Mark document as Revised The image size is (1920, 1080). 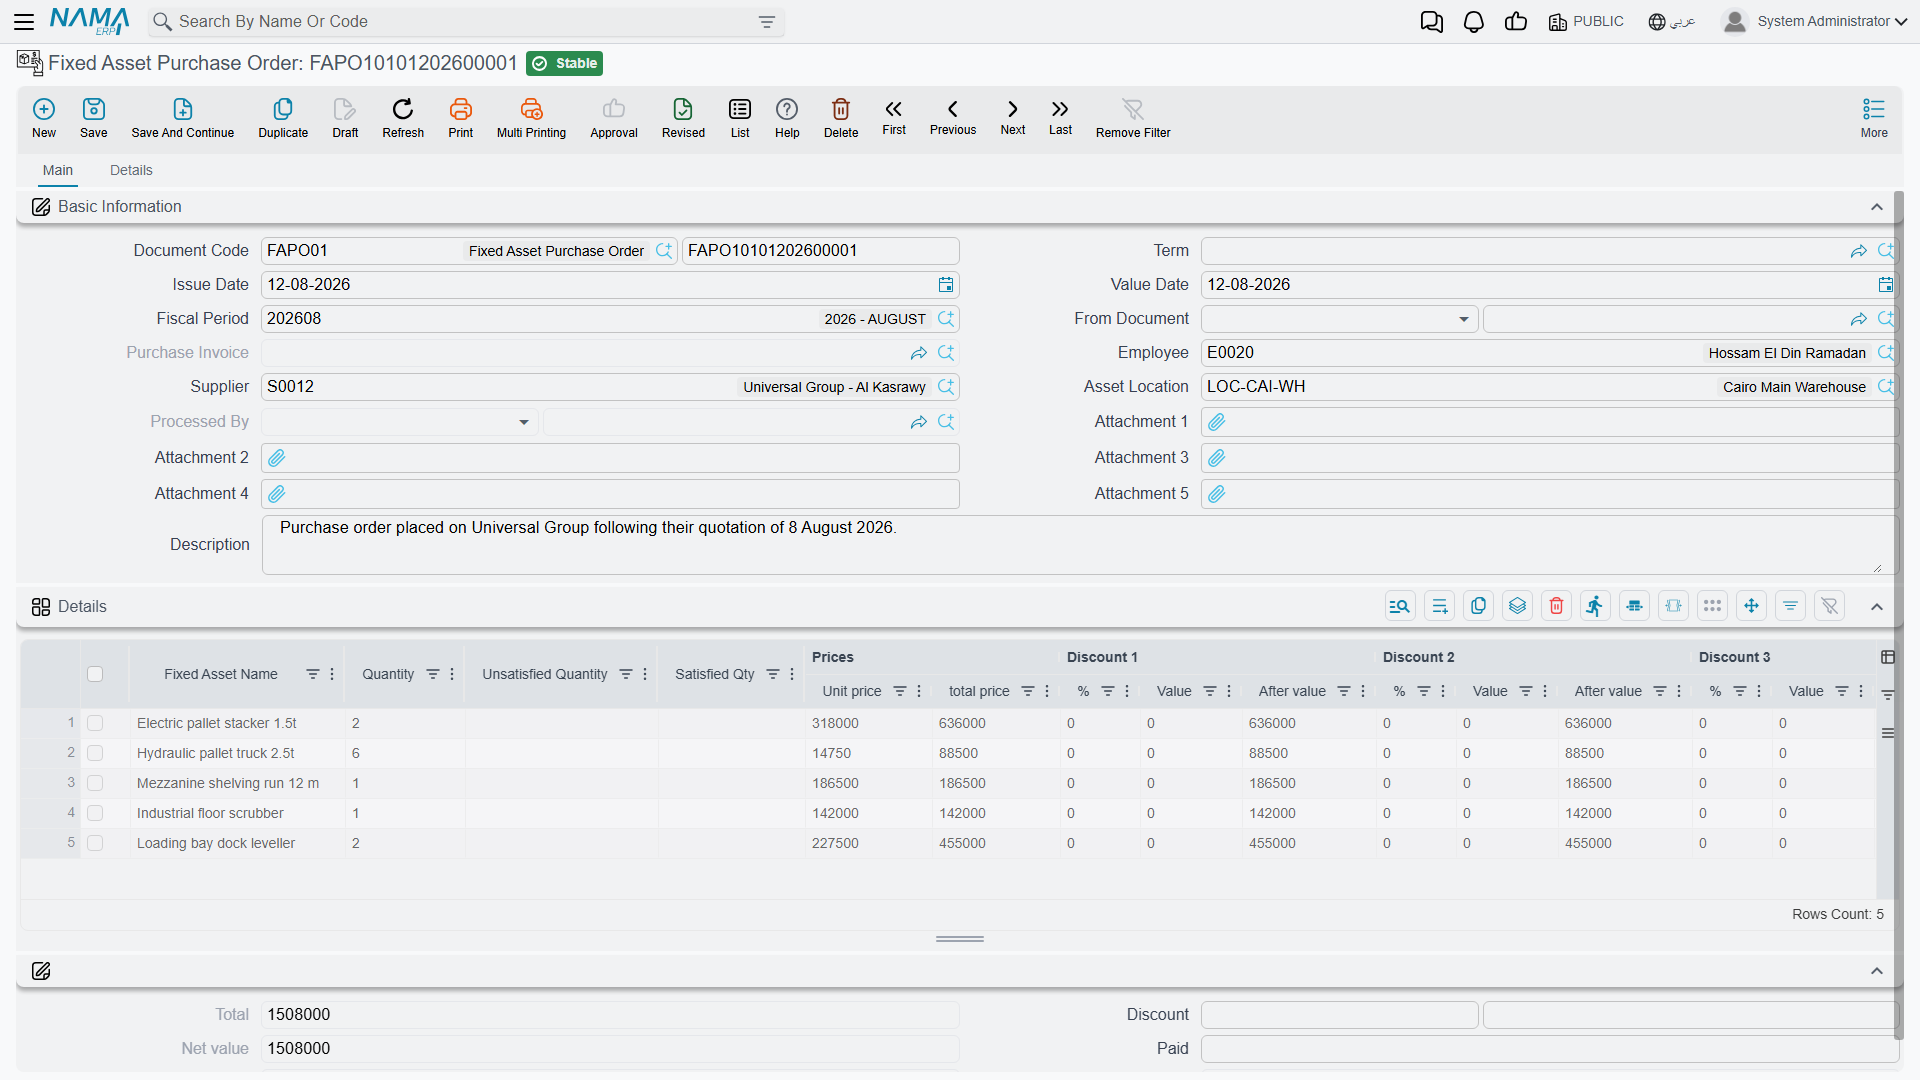click(683, 118)
